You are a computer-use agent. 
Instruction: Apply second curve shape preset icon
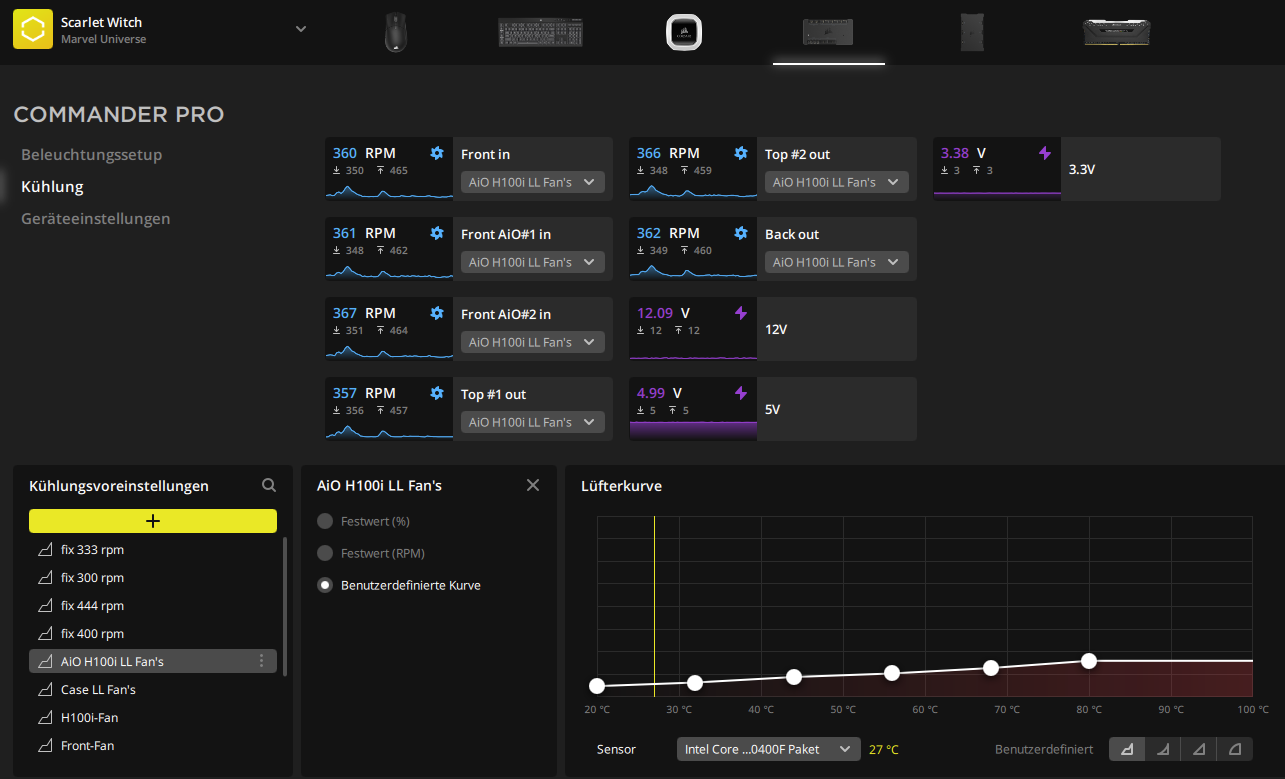pos(1163,749)
